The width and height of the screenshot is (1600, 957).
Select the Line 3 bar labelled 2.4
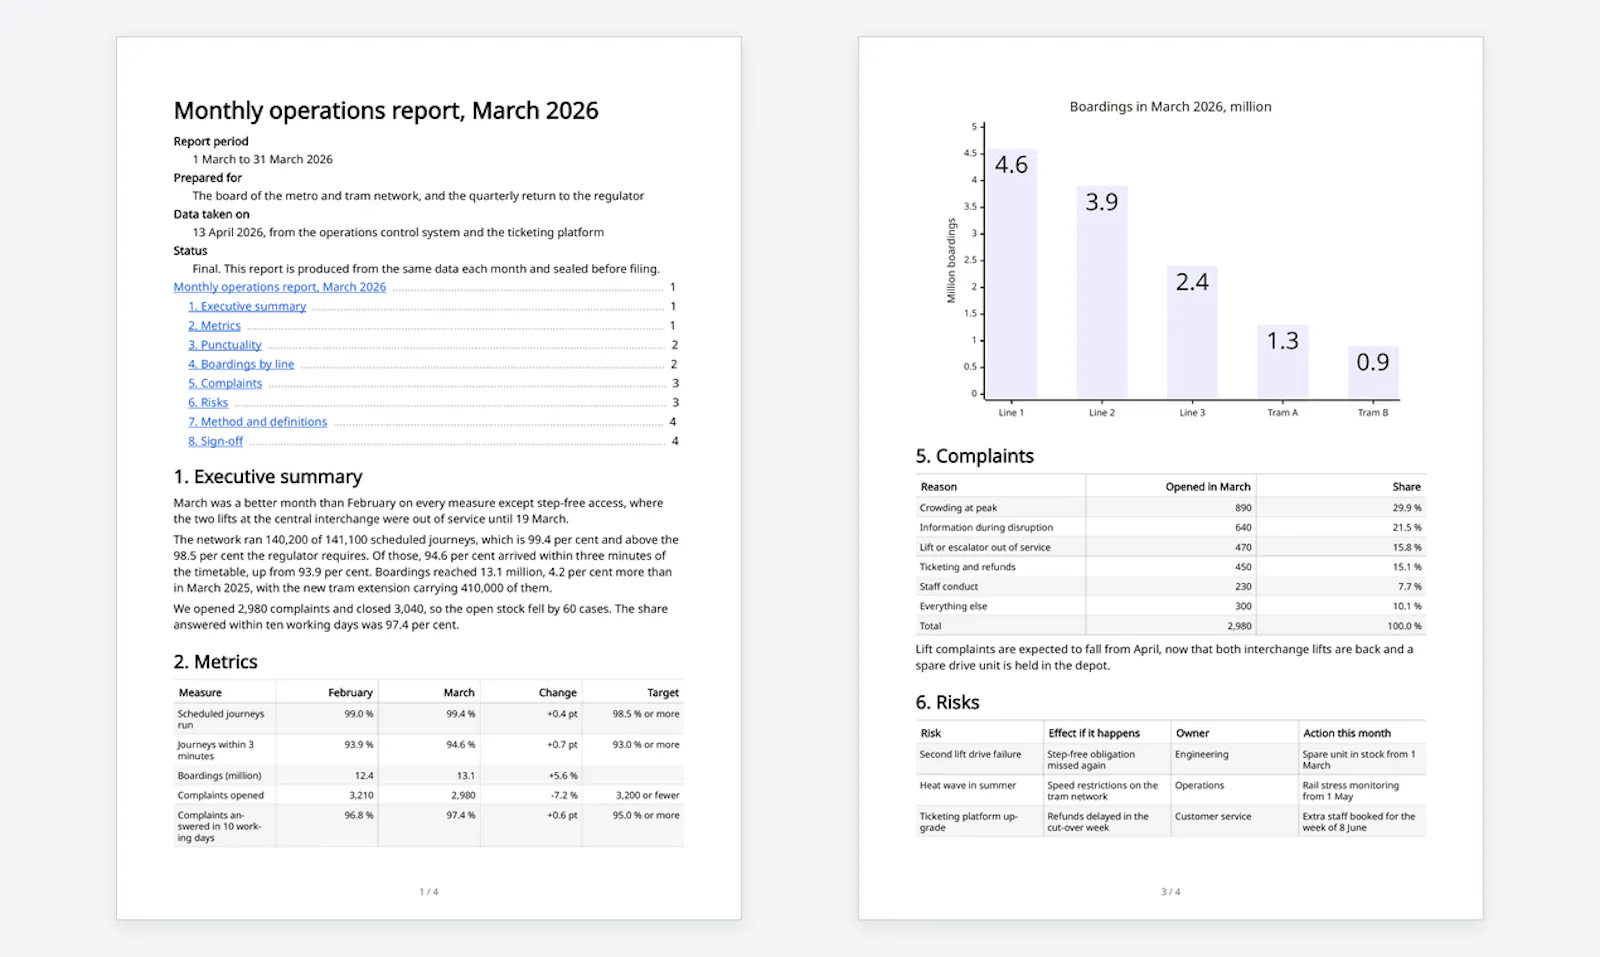(x=1192, y=333)
